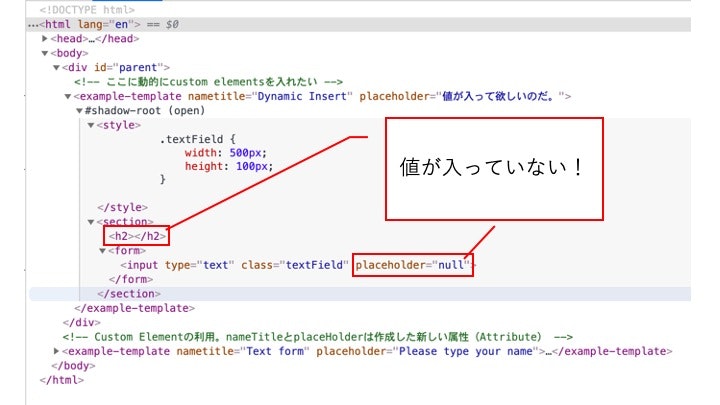720x405 pixels.
Task: Select the closing /section tag line
Action: coord(360,294)
